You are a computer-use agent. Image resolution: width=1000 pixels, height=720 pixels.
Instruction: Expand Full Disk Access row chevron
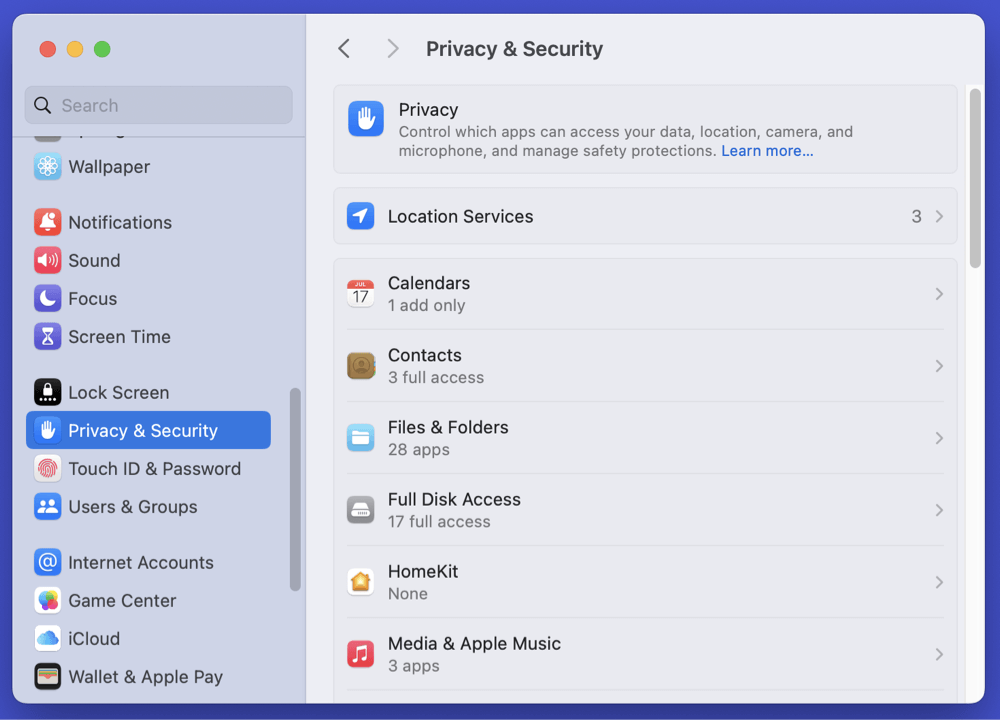pos(939,510)
